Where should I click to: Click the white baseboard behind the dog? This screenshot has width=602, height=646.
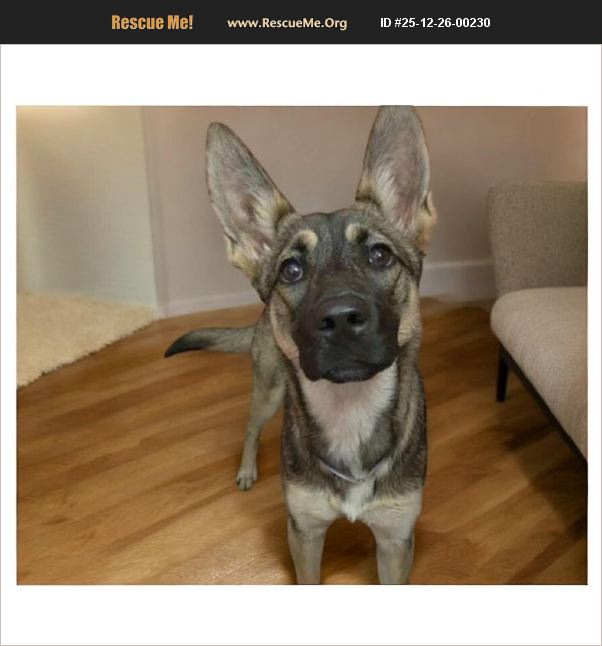pyautogui.click(x=455, y=280)
